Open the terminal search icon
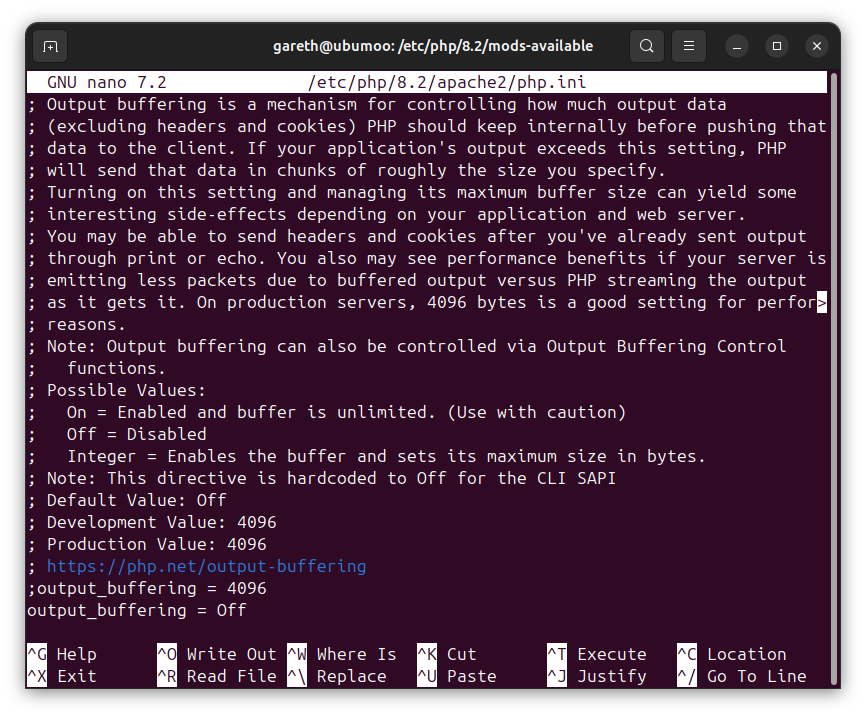 pyautogui.click(x=647, y=46)
